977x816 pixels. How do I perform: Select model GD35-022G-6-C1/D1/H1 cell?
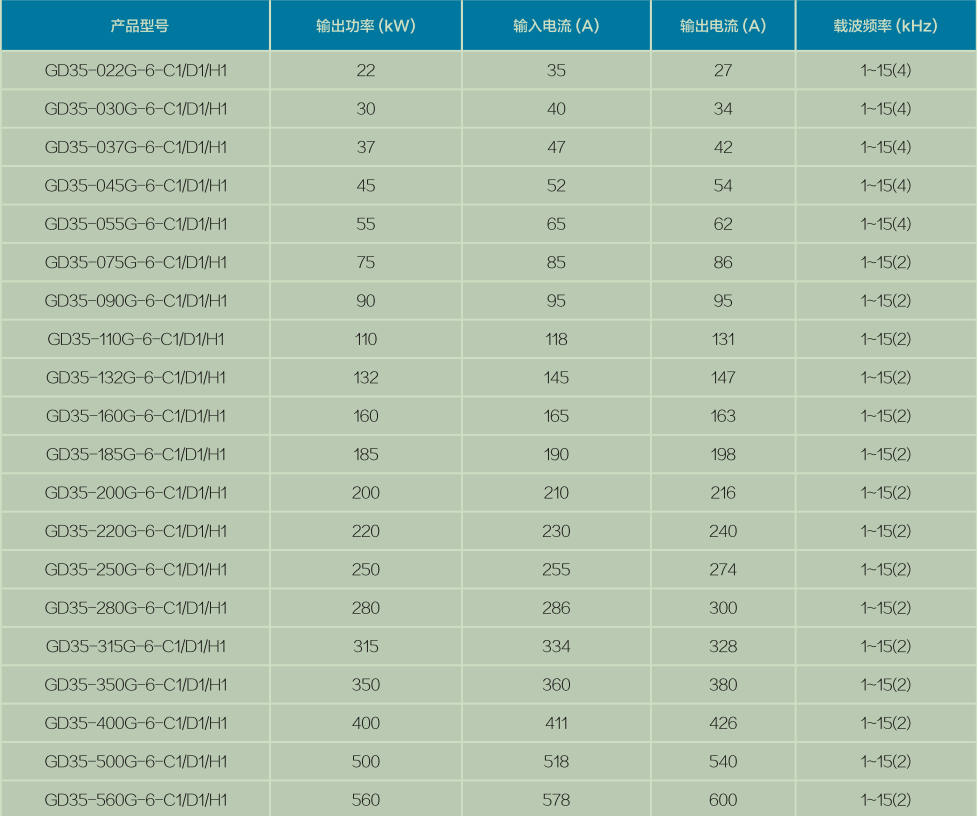pos(136,70)
